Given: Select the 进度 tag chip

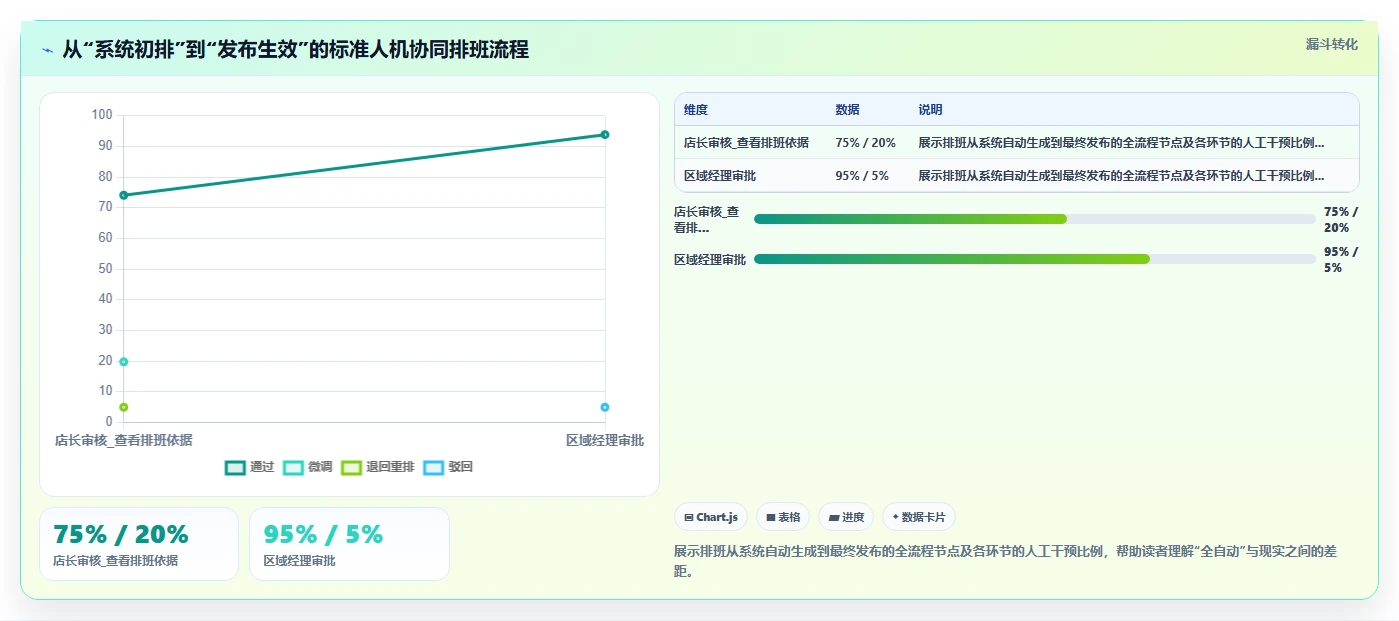Looking at the screenshot, I should 846,517.
